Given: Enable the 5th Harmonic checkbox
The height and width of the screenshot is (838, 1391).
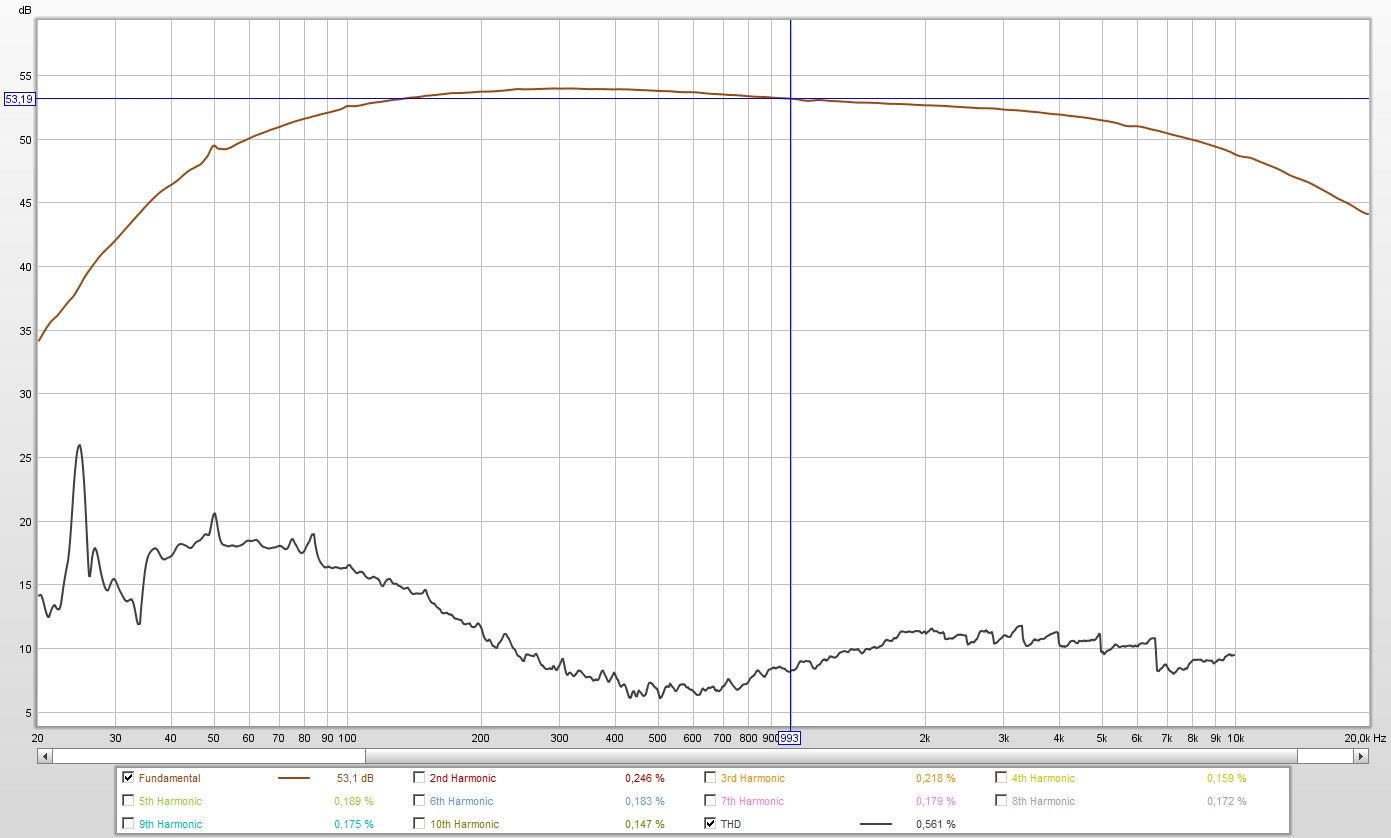Looking at the screenshot, I should (128, 800).
